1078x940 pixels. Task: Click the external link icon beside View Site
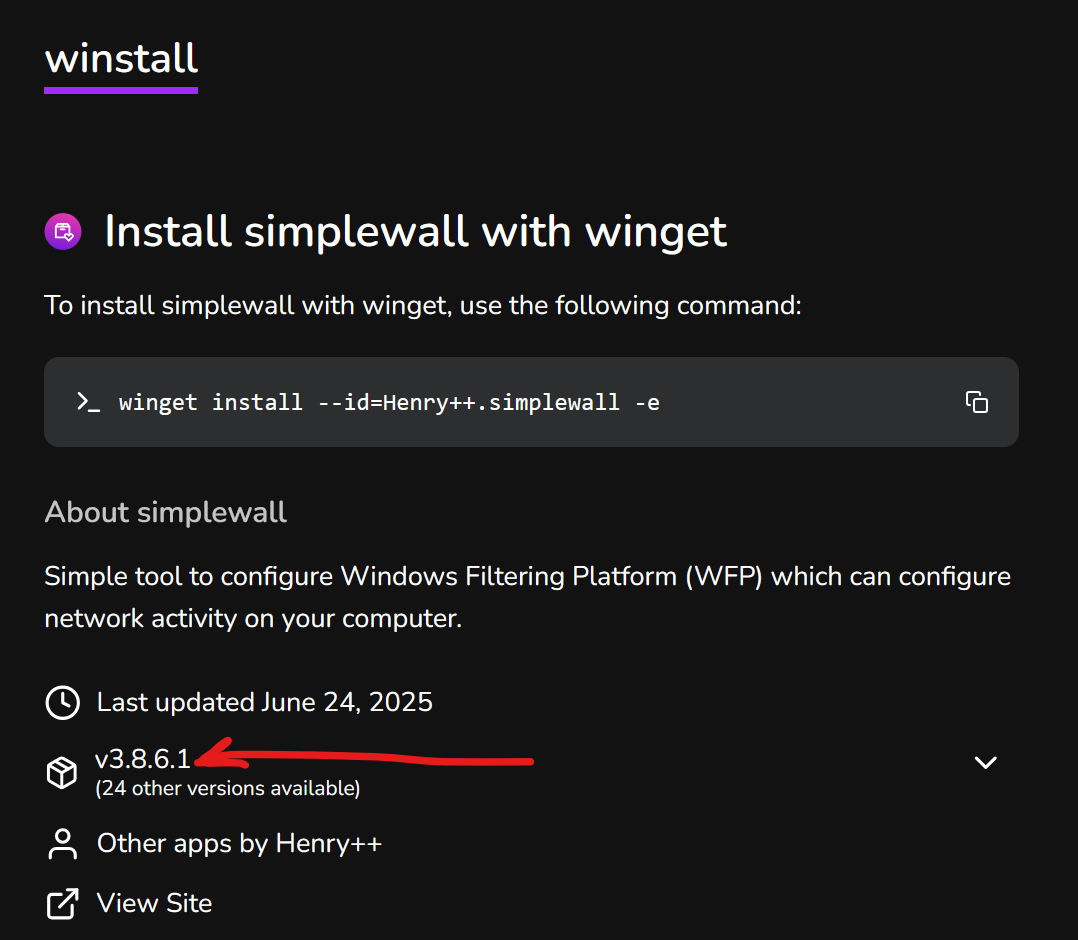(62, 904)
